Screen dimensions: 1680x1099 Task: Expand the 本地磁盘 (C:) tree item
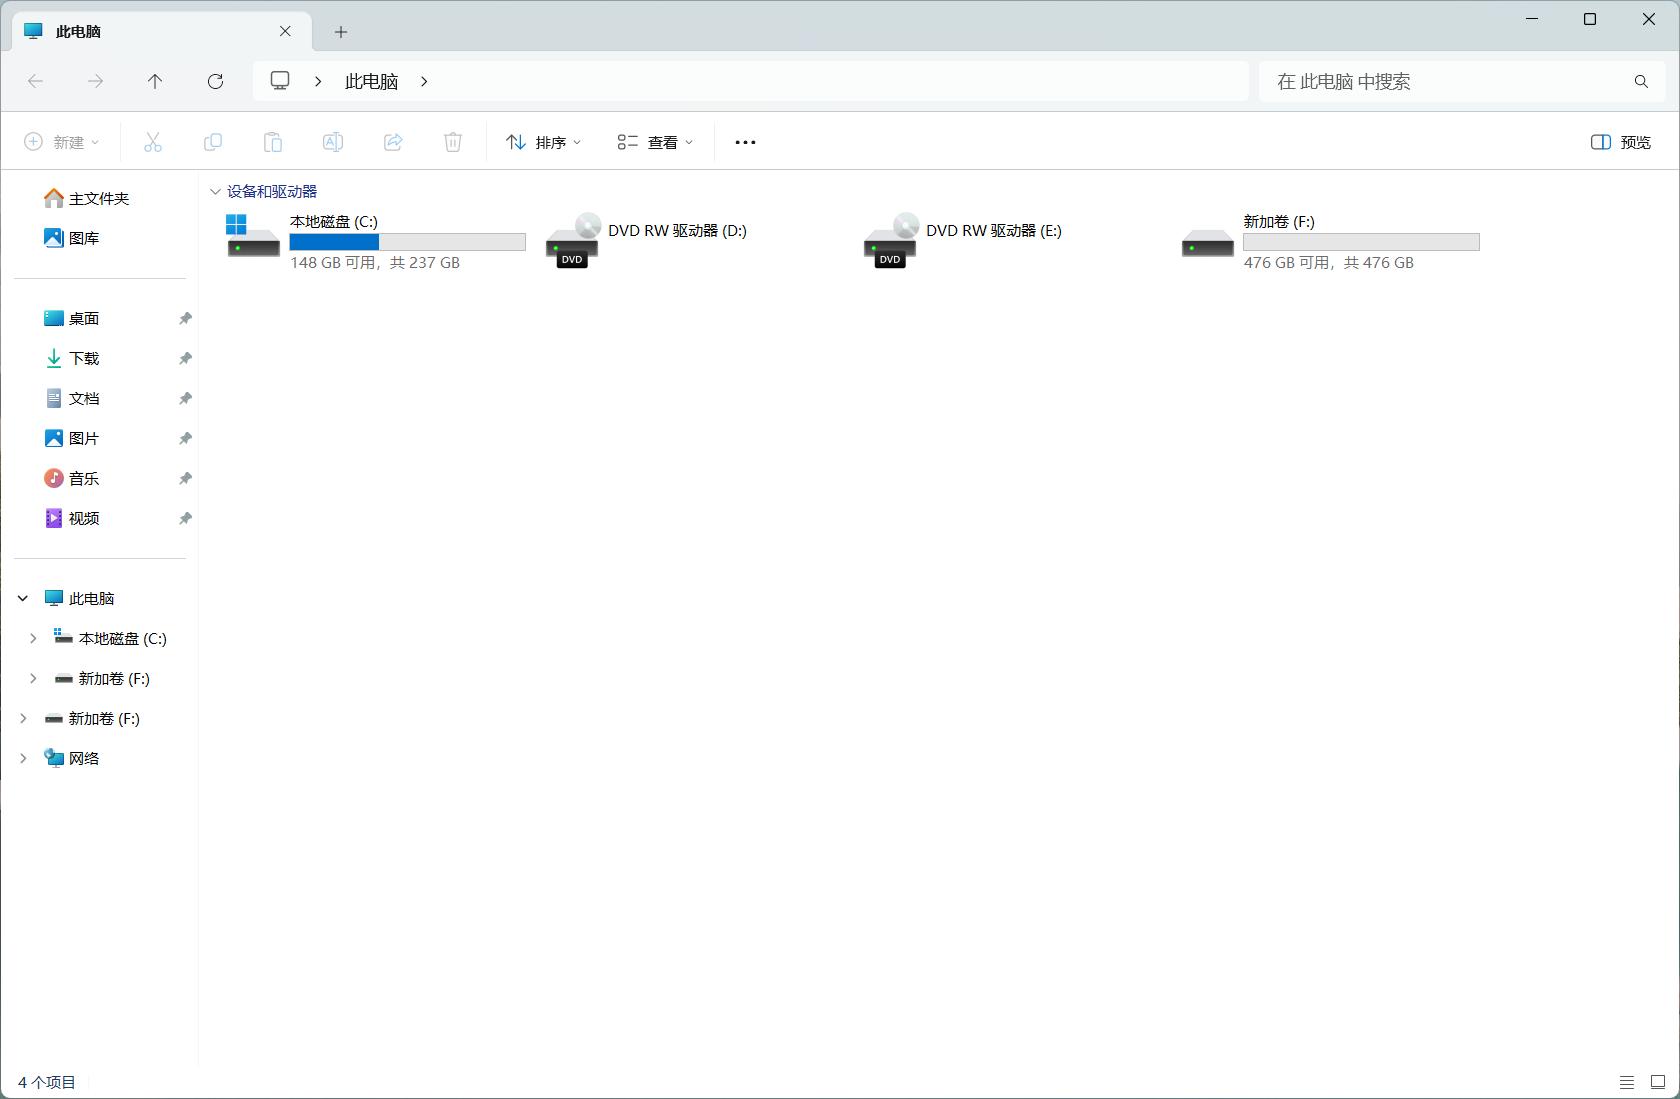34,638
